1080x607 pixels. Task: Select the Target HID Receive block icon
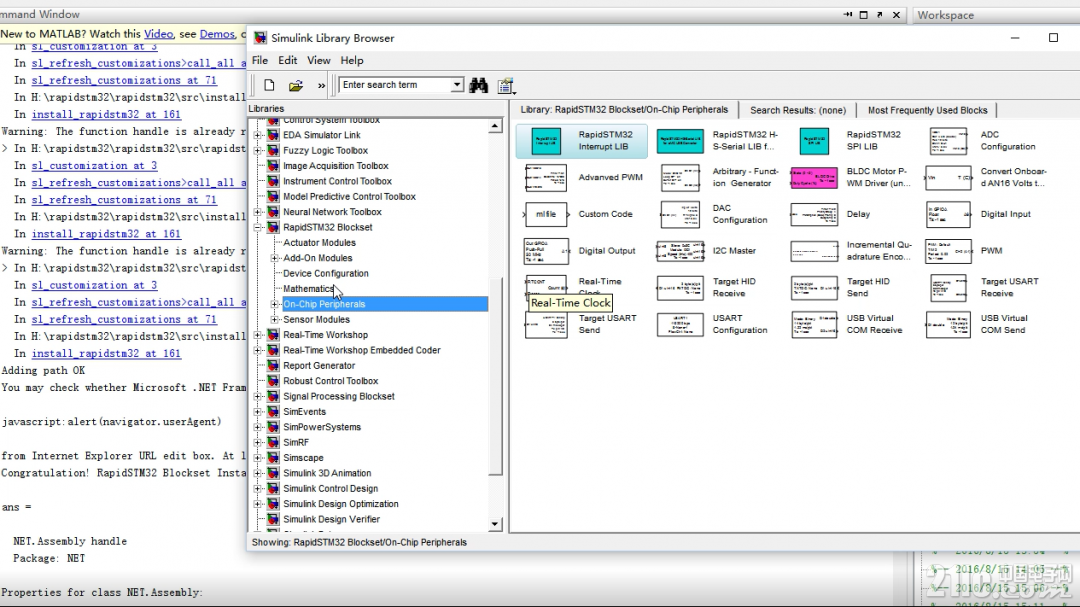point(680,288)
